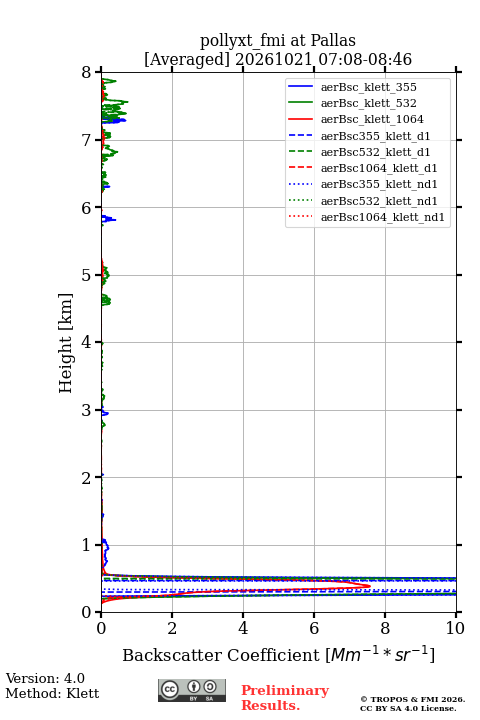Click the solid blue line sample in legend

tap(300, 87)
